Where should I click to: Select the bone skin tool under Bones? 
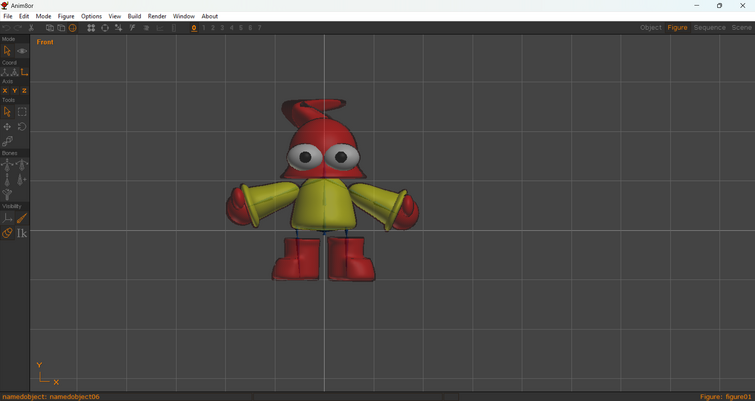point(7,194)
